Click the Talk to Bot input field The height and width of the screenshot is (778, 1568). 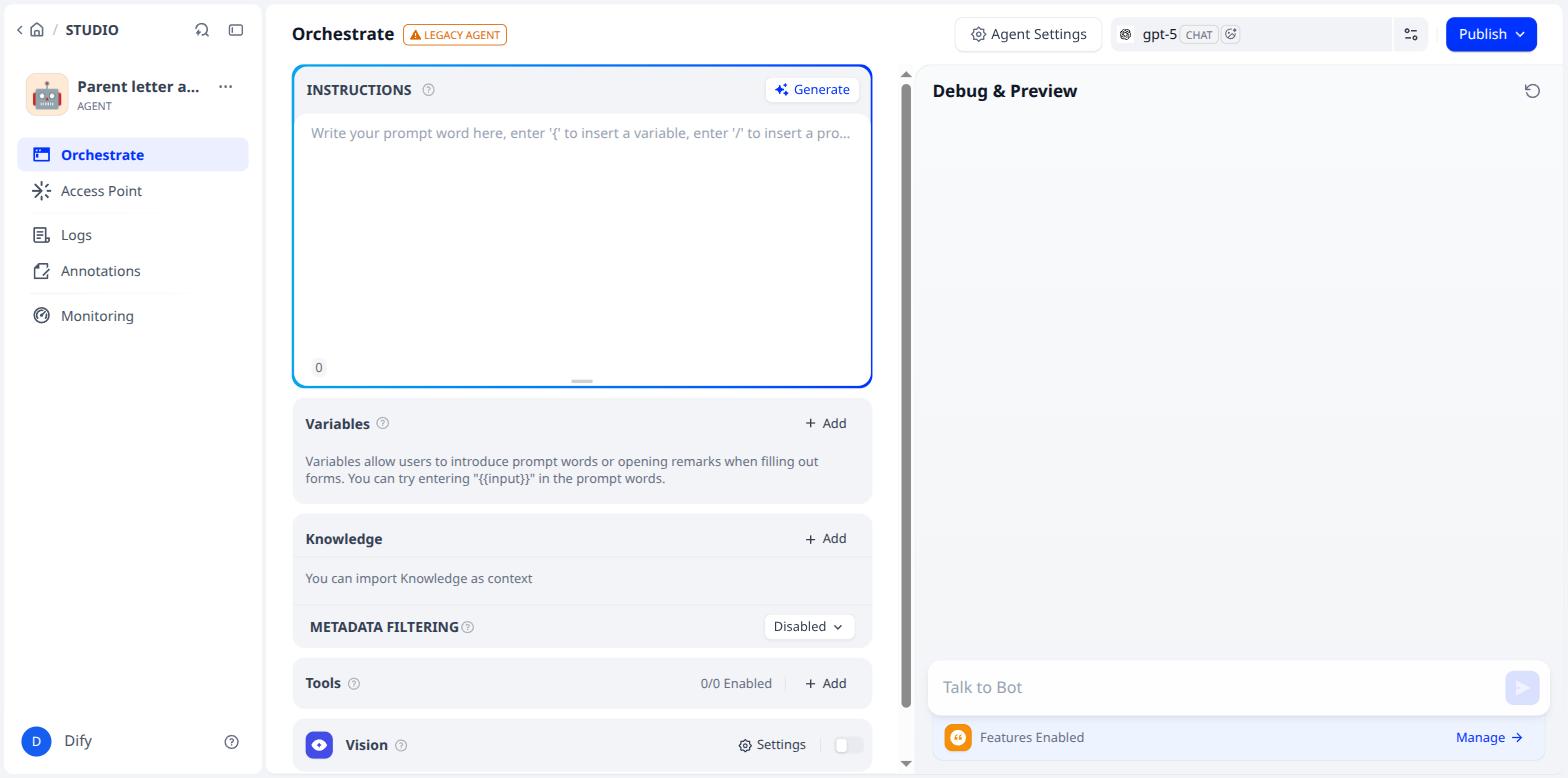(x=1220, y=687)
